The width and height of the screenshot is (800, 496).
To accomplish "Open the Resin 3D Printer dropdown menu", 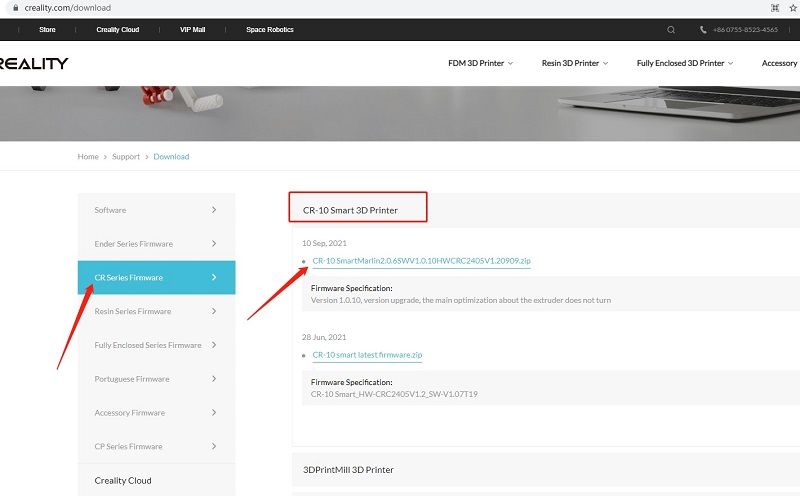I will pos(576,63).
